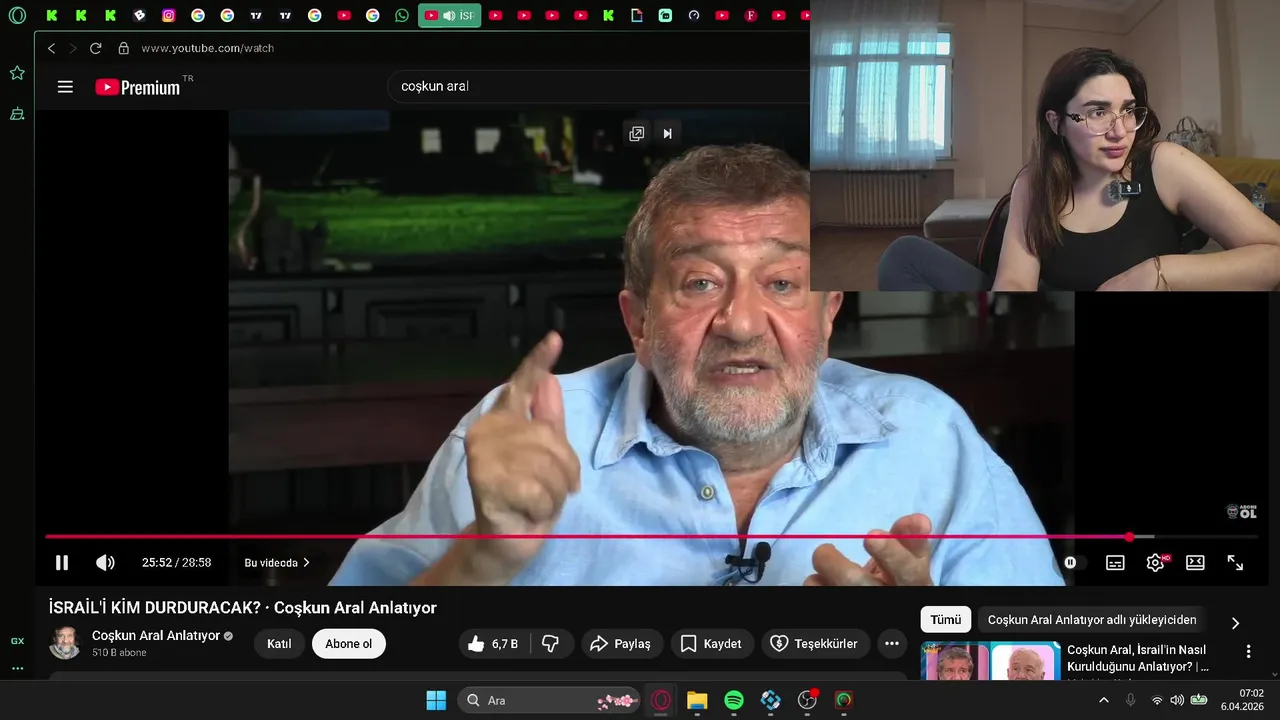Mute the video volume
Image resolution: width=1280 pixels, height=720 pixels.
(105, 563)
